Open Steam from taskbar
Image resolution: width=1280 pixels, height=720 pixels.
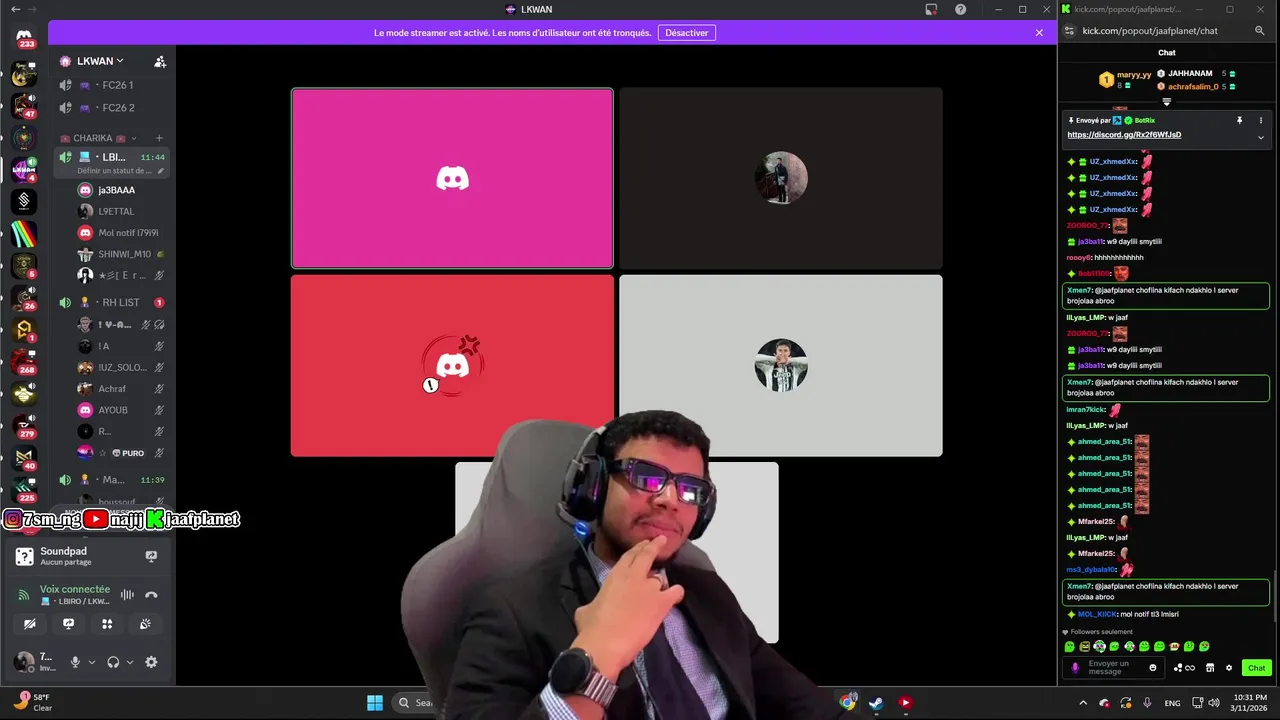[876, 703]
